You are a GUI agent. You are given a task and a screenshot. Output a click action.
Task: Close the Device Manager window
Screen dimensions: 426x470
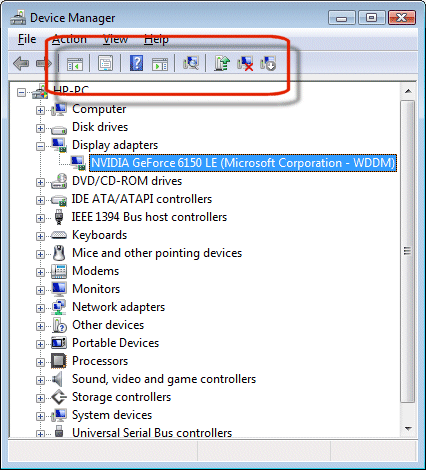402,18
